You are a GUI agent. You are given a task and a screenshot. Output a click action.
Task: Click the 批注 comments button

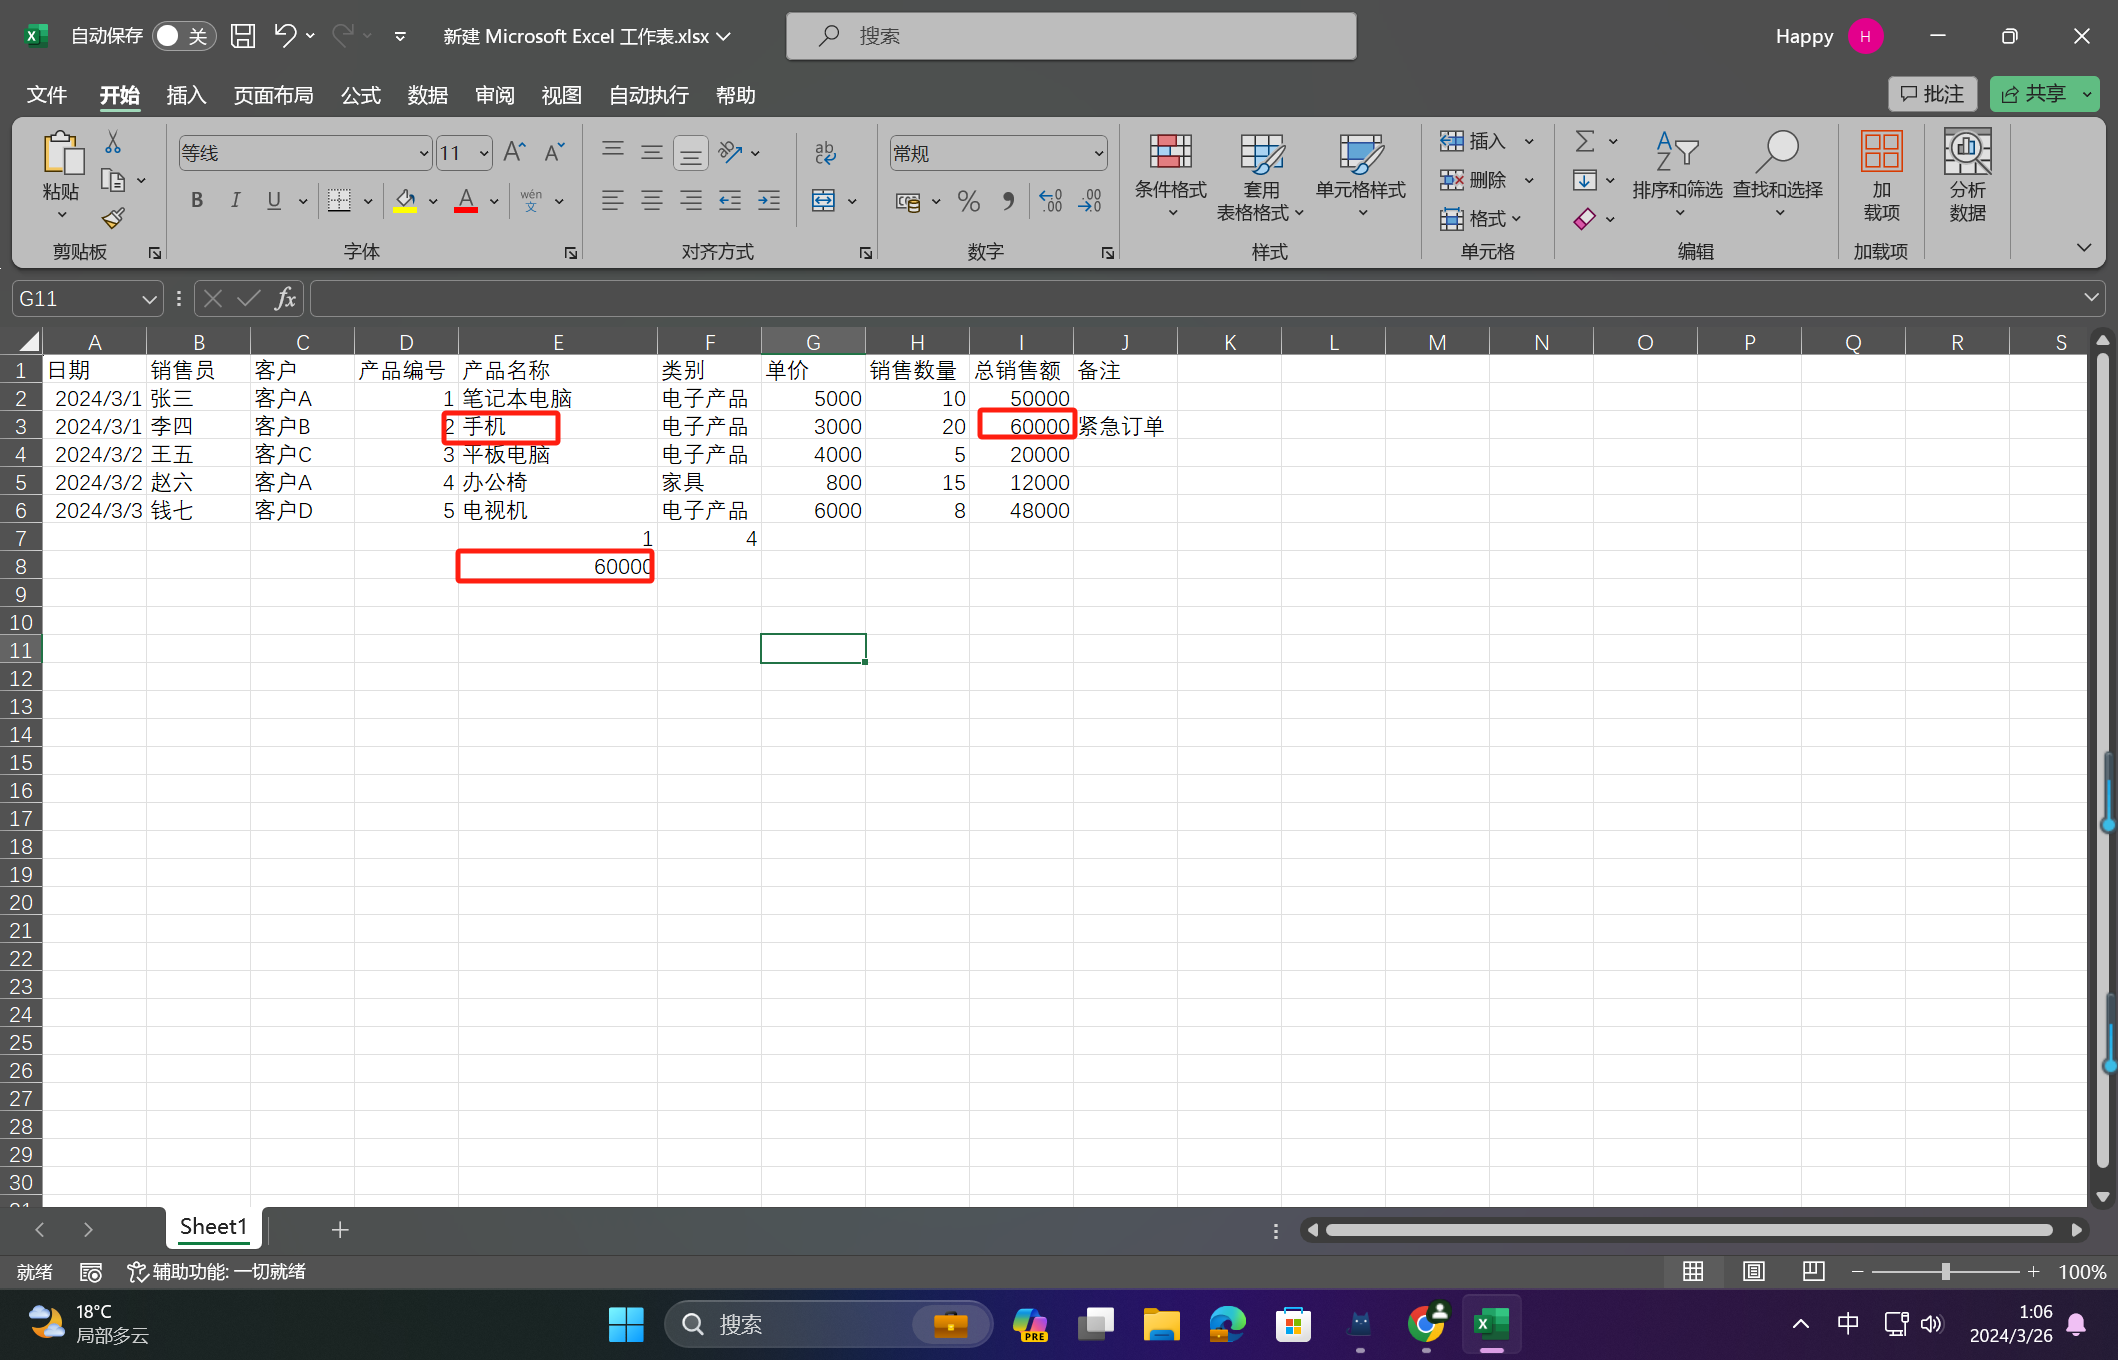(1932, 94)
